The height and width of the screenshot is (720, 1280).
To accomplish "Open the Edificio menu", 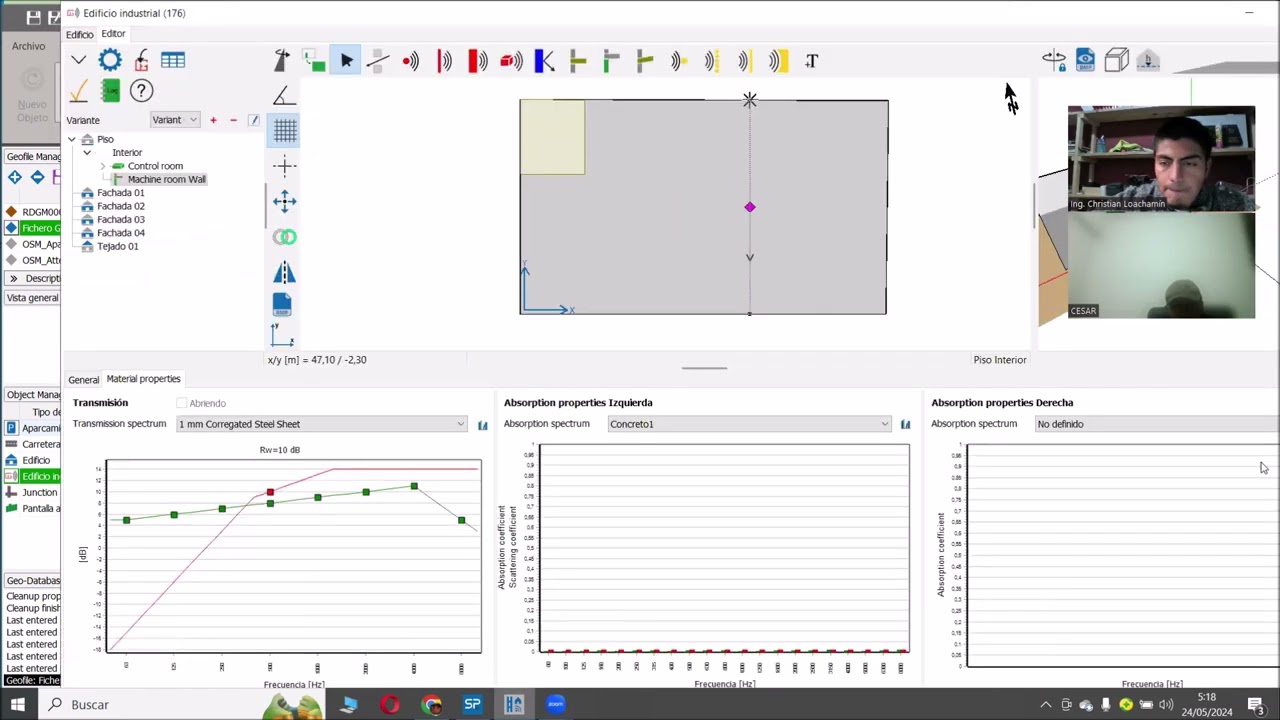I will [x=79, y=34].
